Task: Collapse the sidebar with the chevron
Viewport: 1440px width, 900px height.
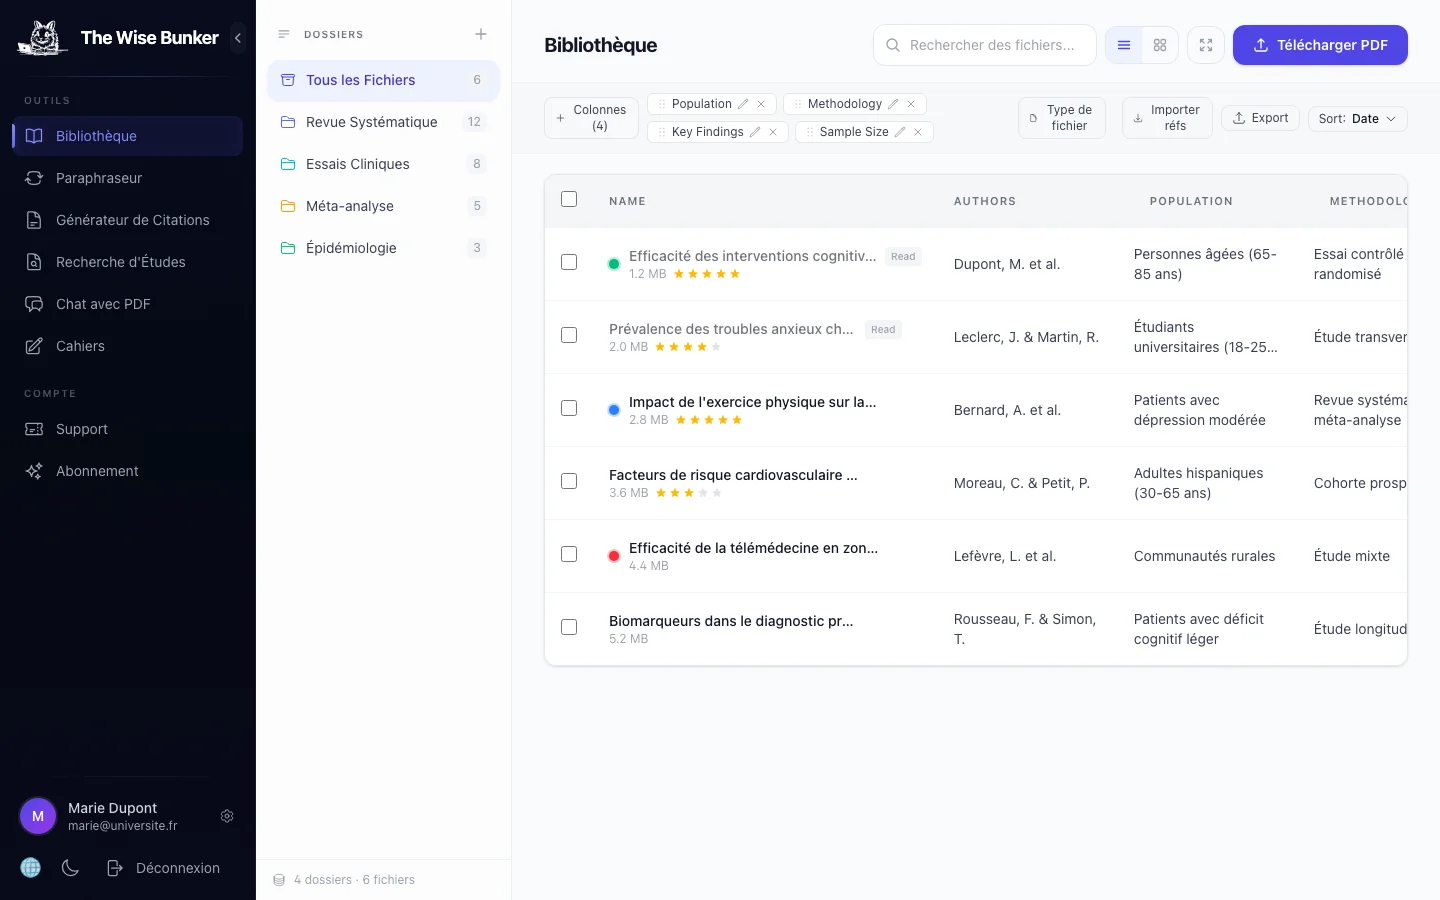Action: [237, 38]
